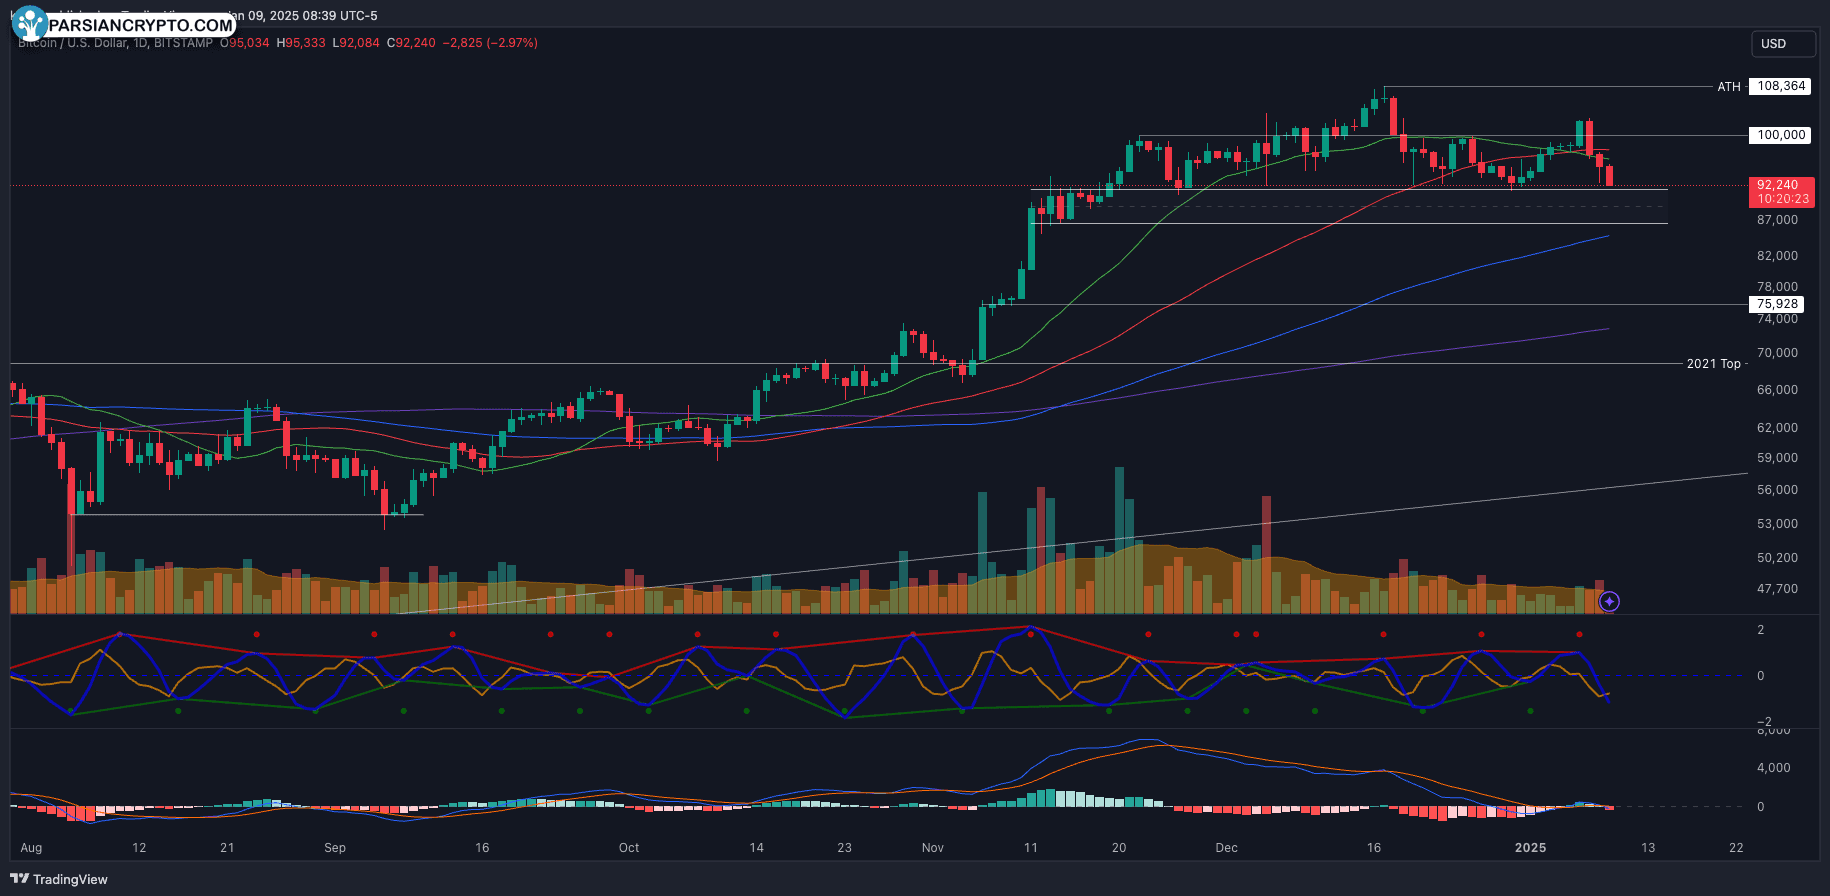Click the Aug label on time axis
Viewport: 1830px width, 896px height.
coord(31,848)
